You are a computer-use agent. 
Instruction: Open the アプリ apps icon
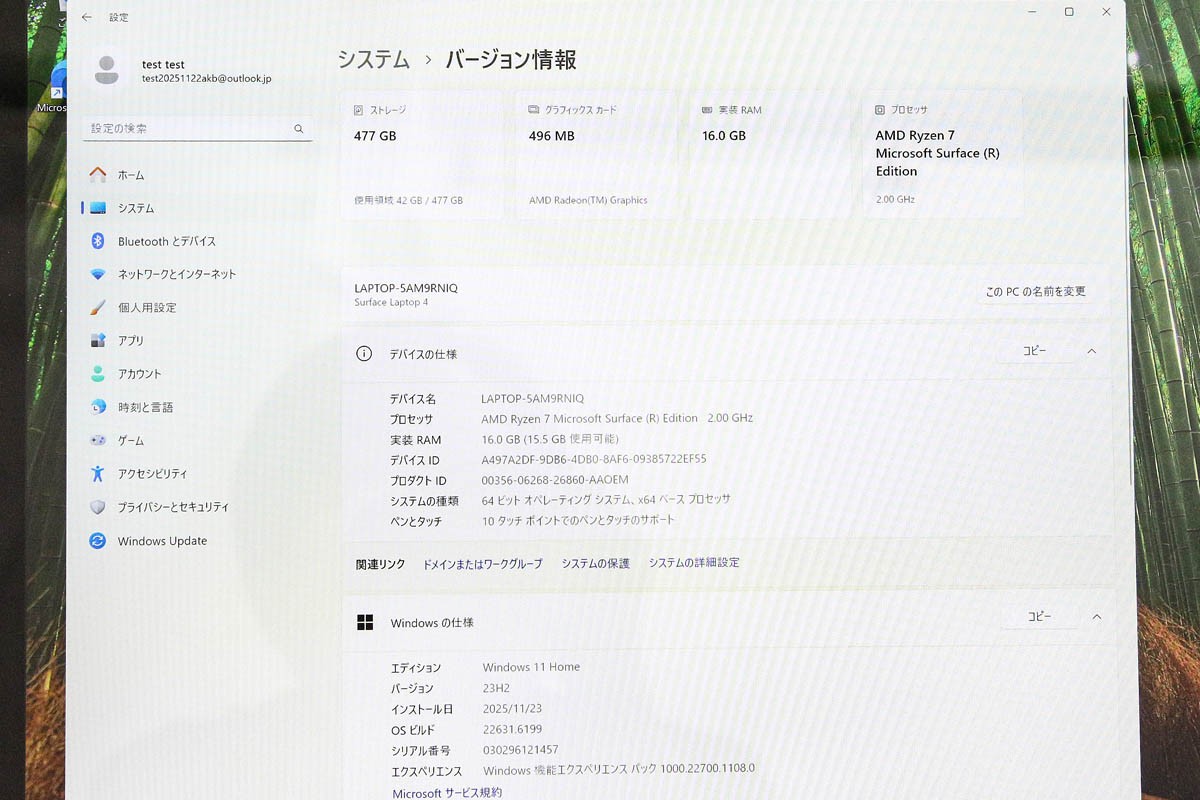[x=98, y=341]
